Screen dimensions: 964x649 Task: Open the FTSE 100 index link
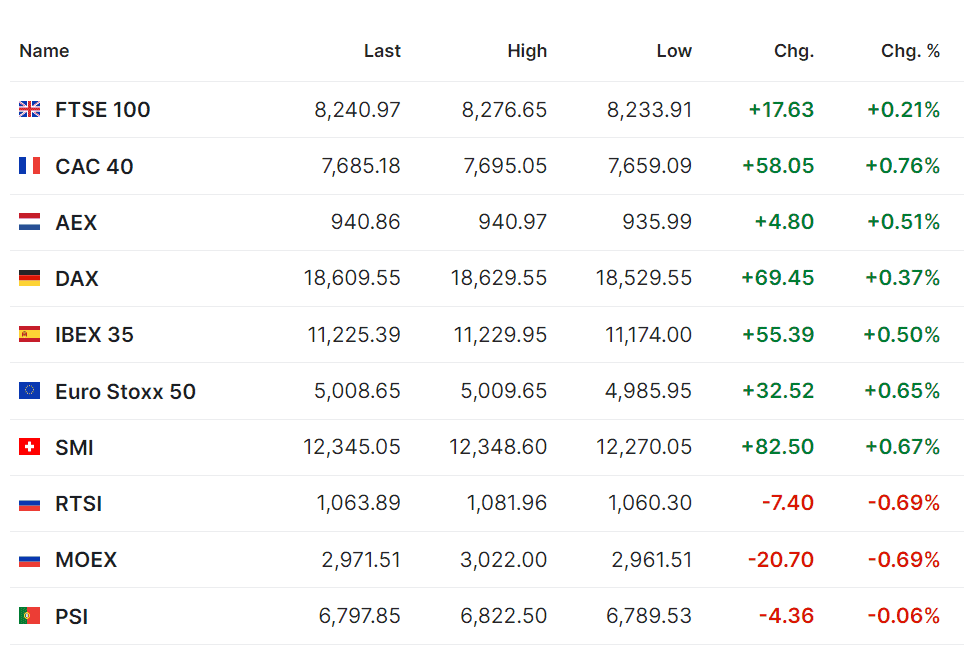(103, 110)
